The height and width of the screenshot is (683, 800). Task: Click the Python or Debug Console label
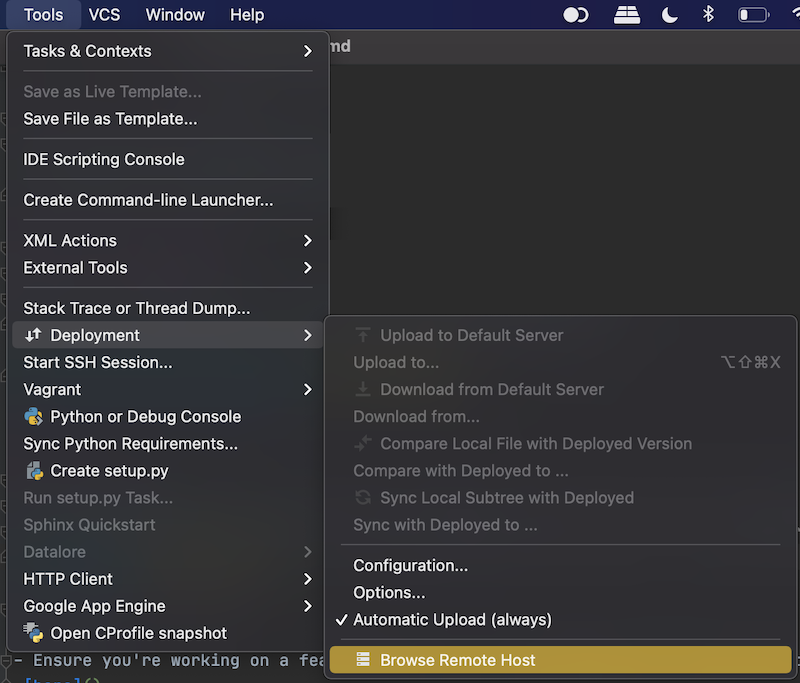(x=145, y=417)
